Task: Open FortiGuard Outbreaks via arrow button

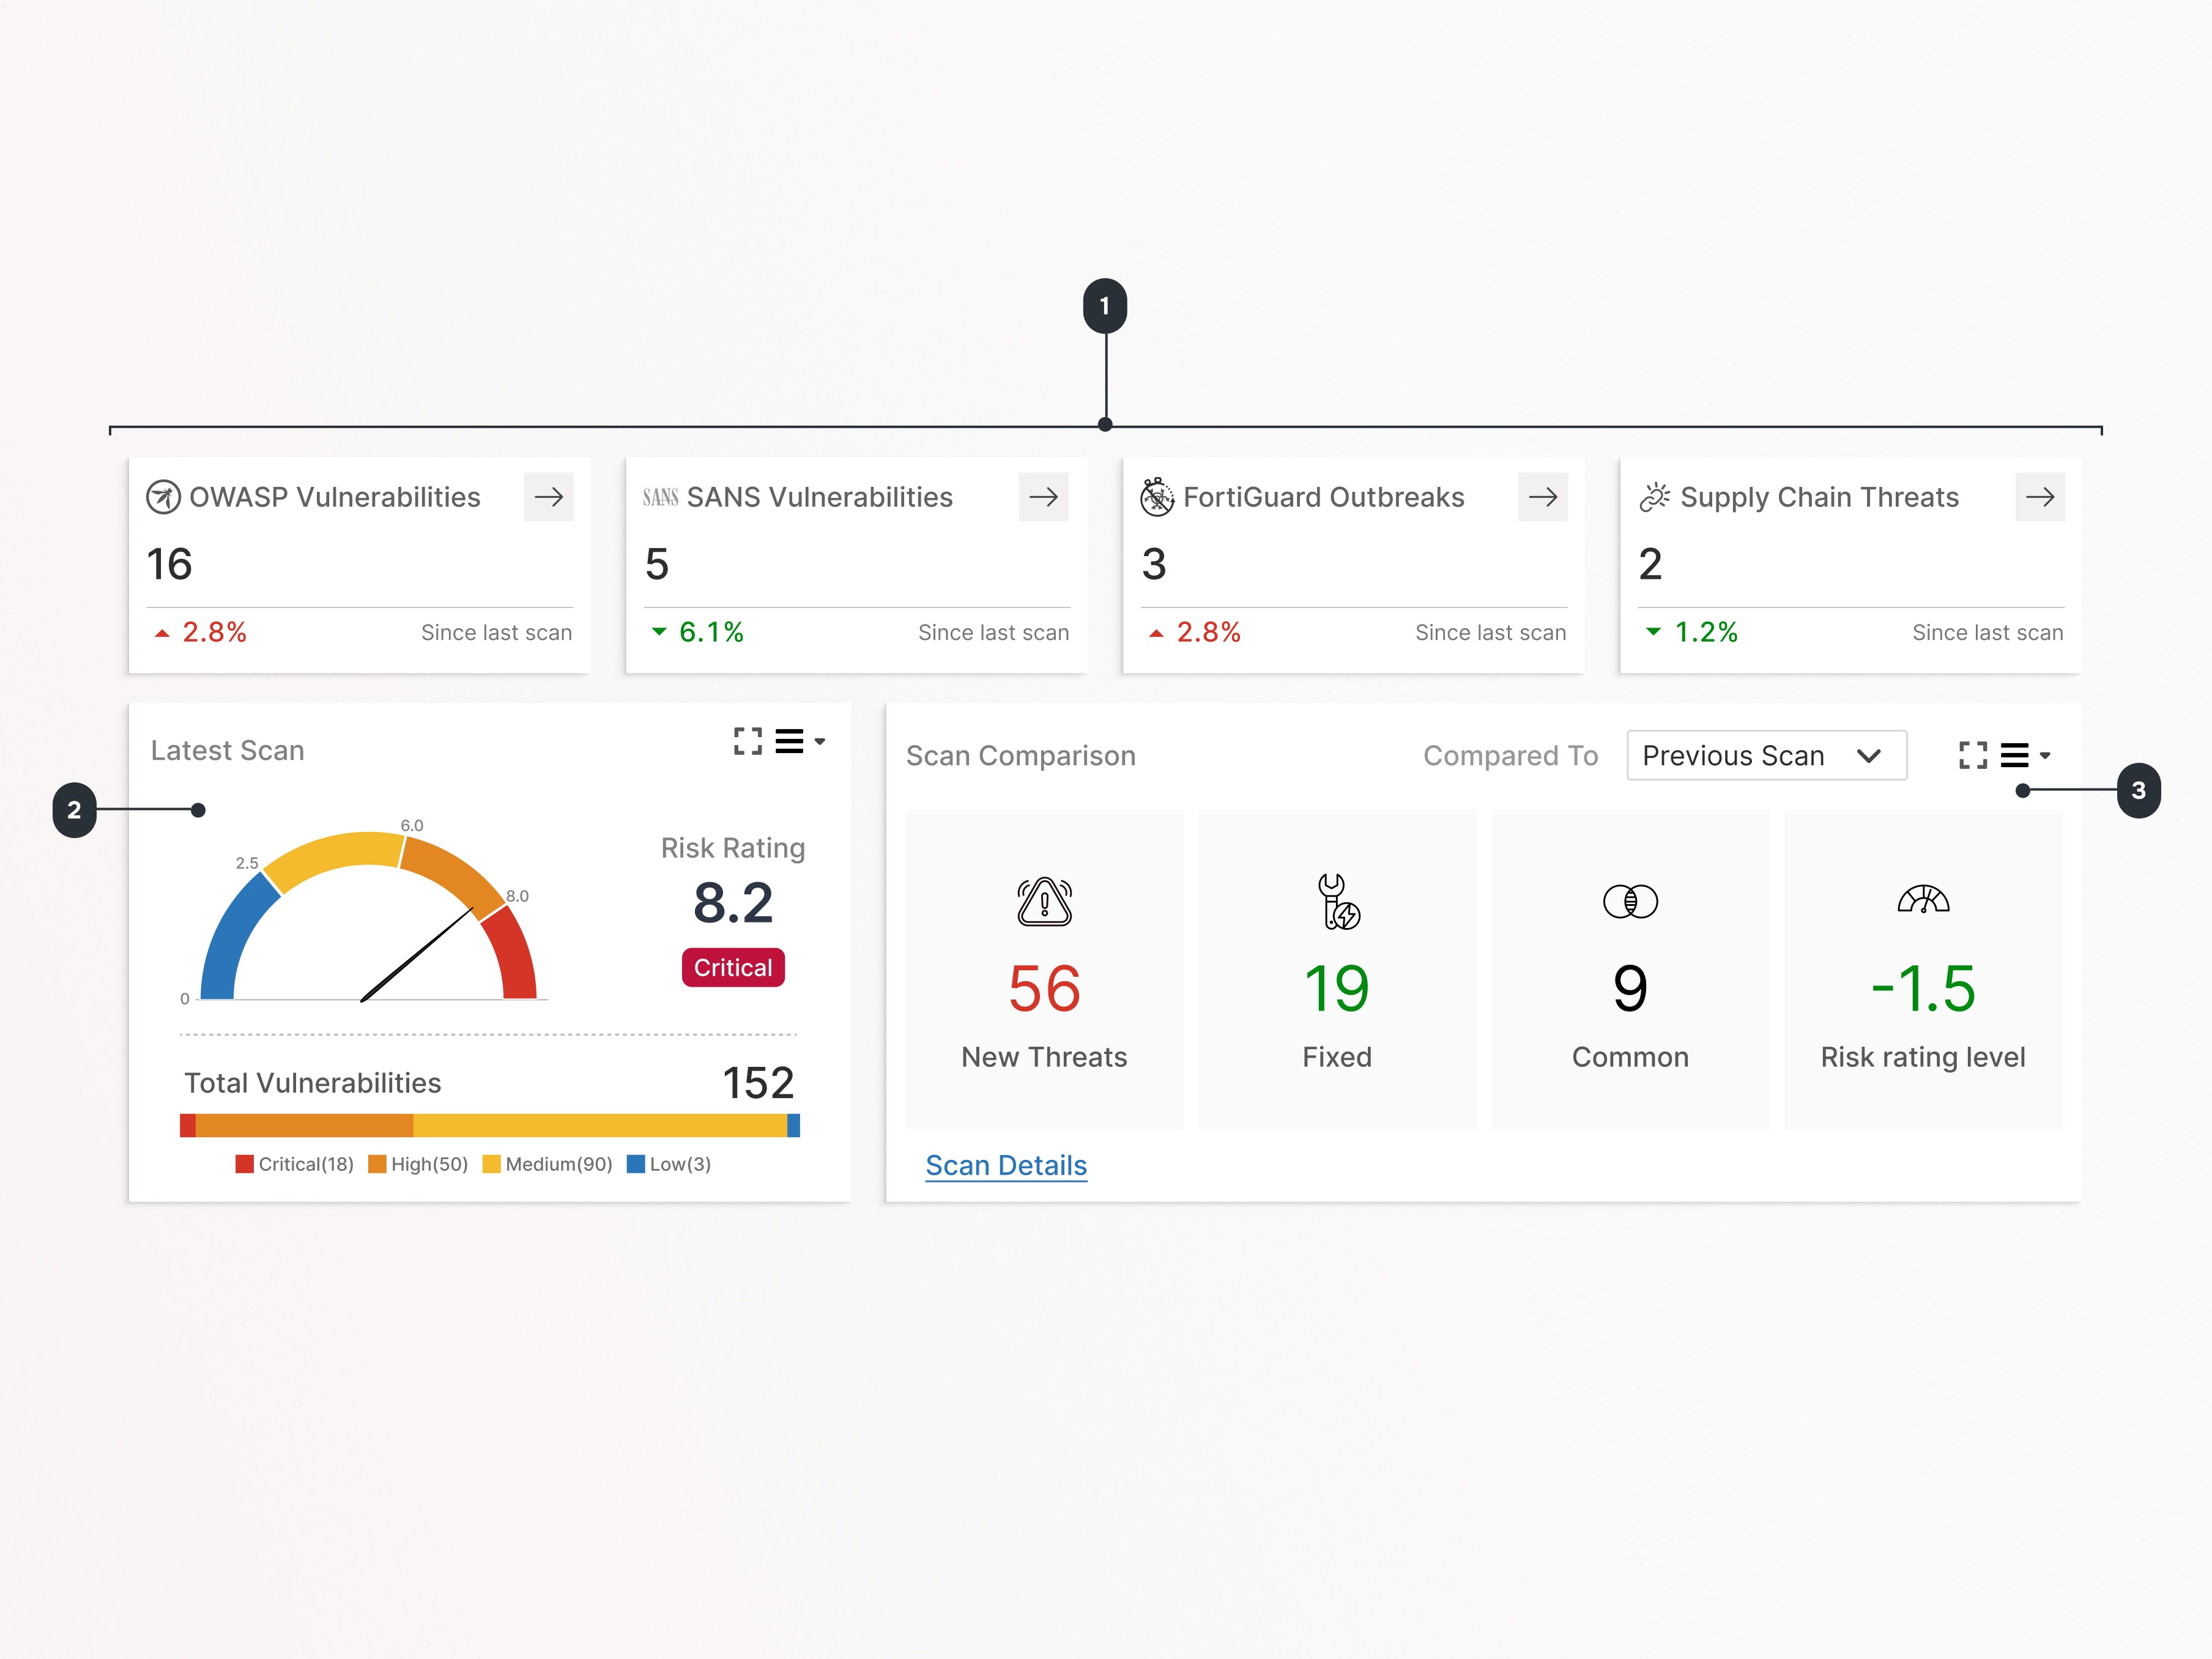Action: [x=1543, y=497]
